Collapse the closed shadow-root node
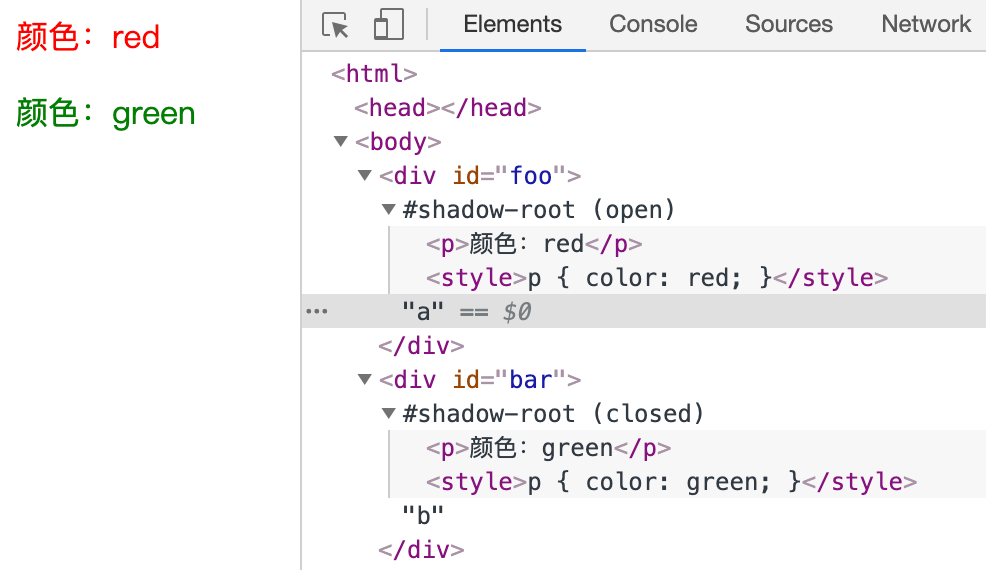 388,414
